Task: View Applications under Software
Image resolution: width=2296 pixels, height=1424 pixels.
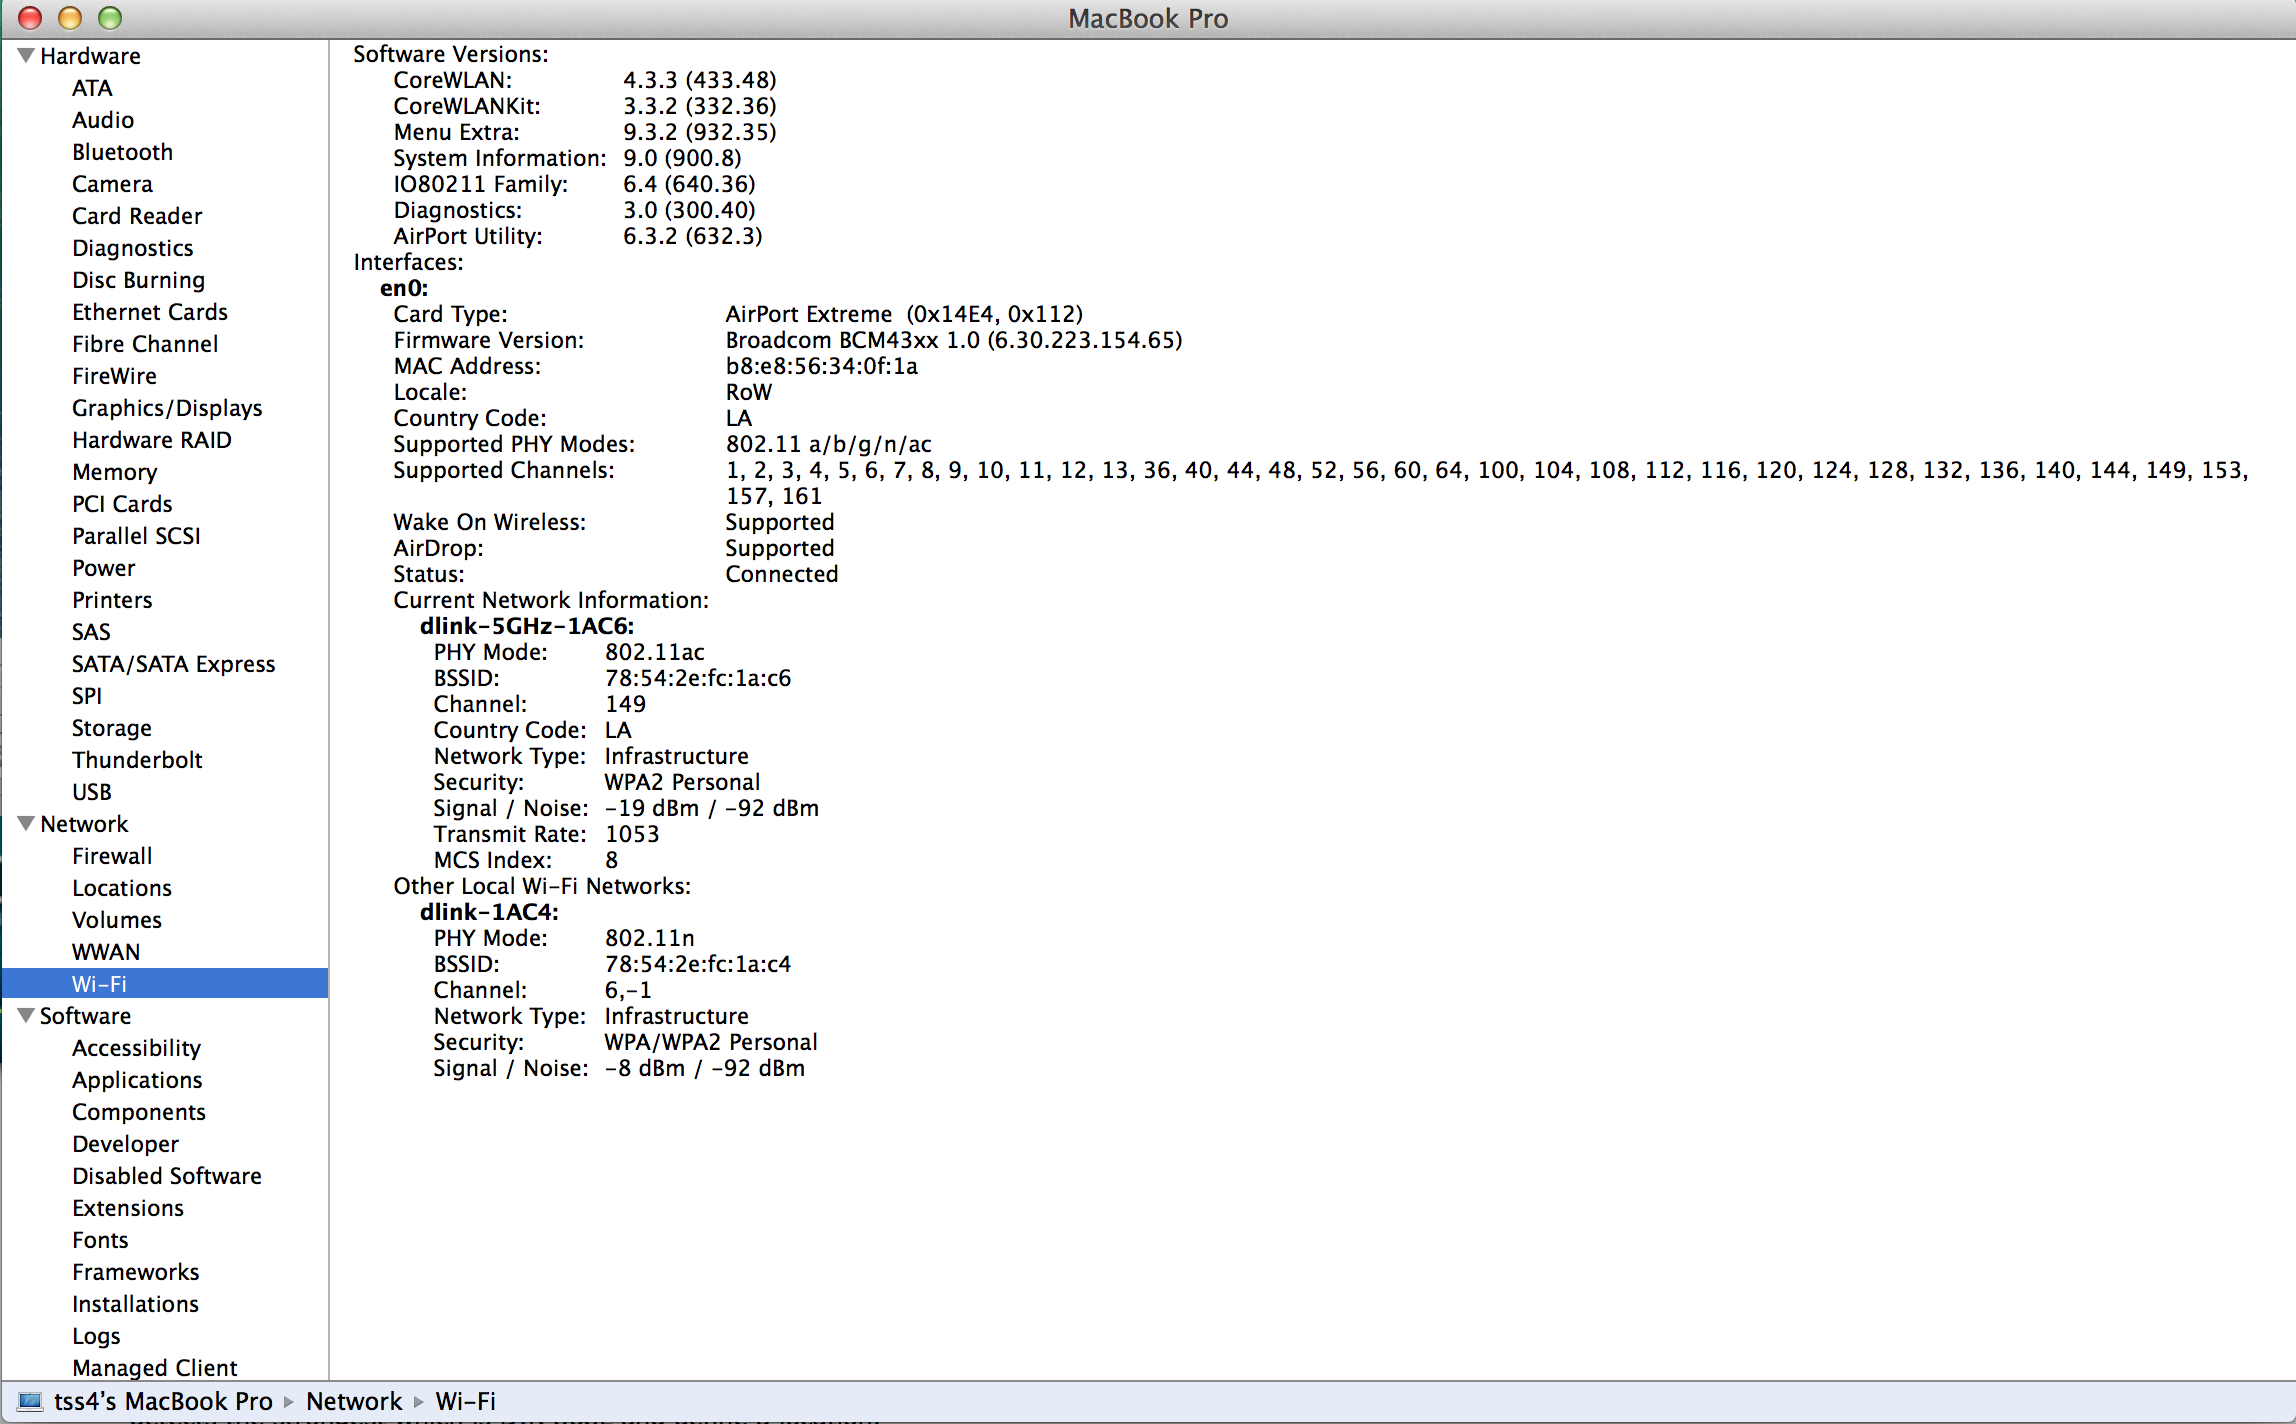Action: click(137, 1079)
